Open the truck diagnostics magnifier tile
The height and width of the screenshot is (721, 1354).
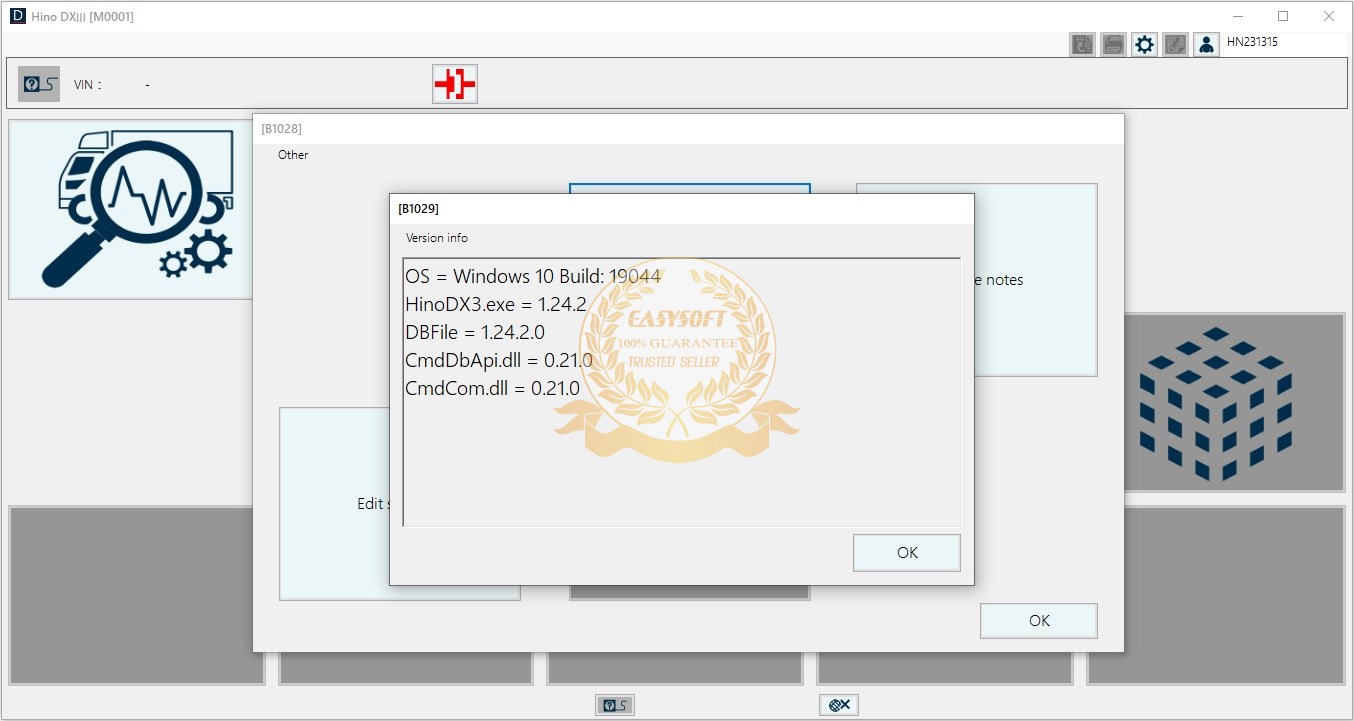click(x=130, y=209)
